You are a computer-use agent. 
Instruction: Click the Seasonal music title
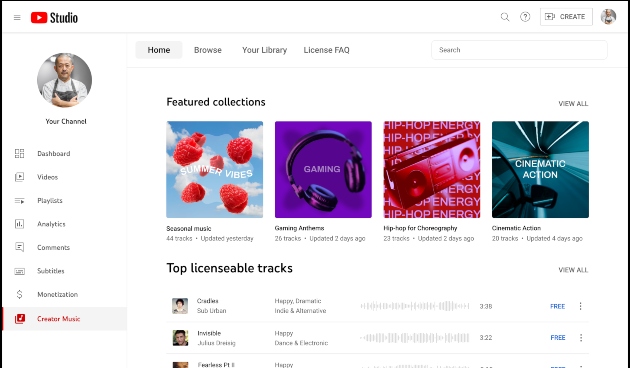pos(189,228)
